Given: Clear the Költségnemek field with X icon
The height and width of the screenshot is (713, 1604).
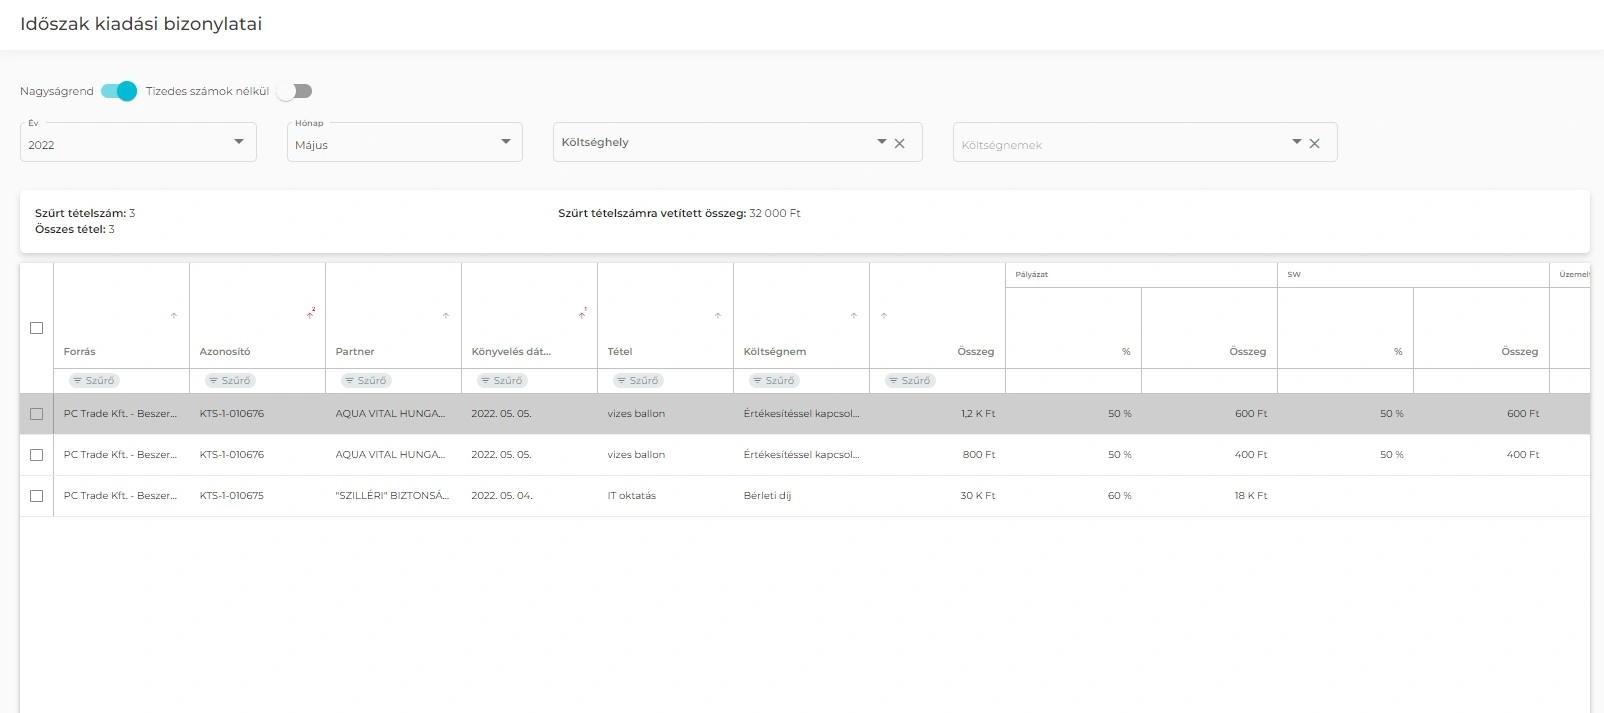Looking at the screenshot, I should coord(1315,143).
